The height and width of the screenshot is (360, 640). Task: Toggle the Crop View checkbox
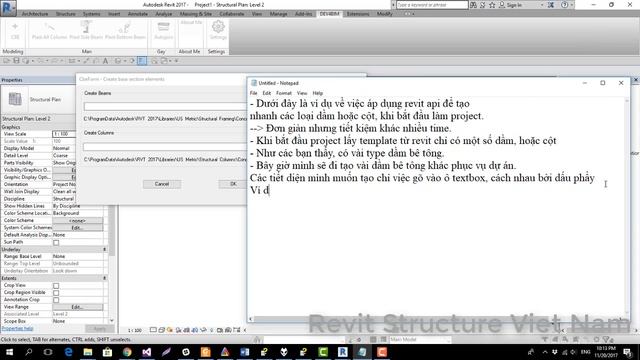coord(56,286)
